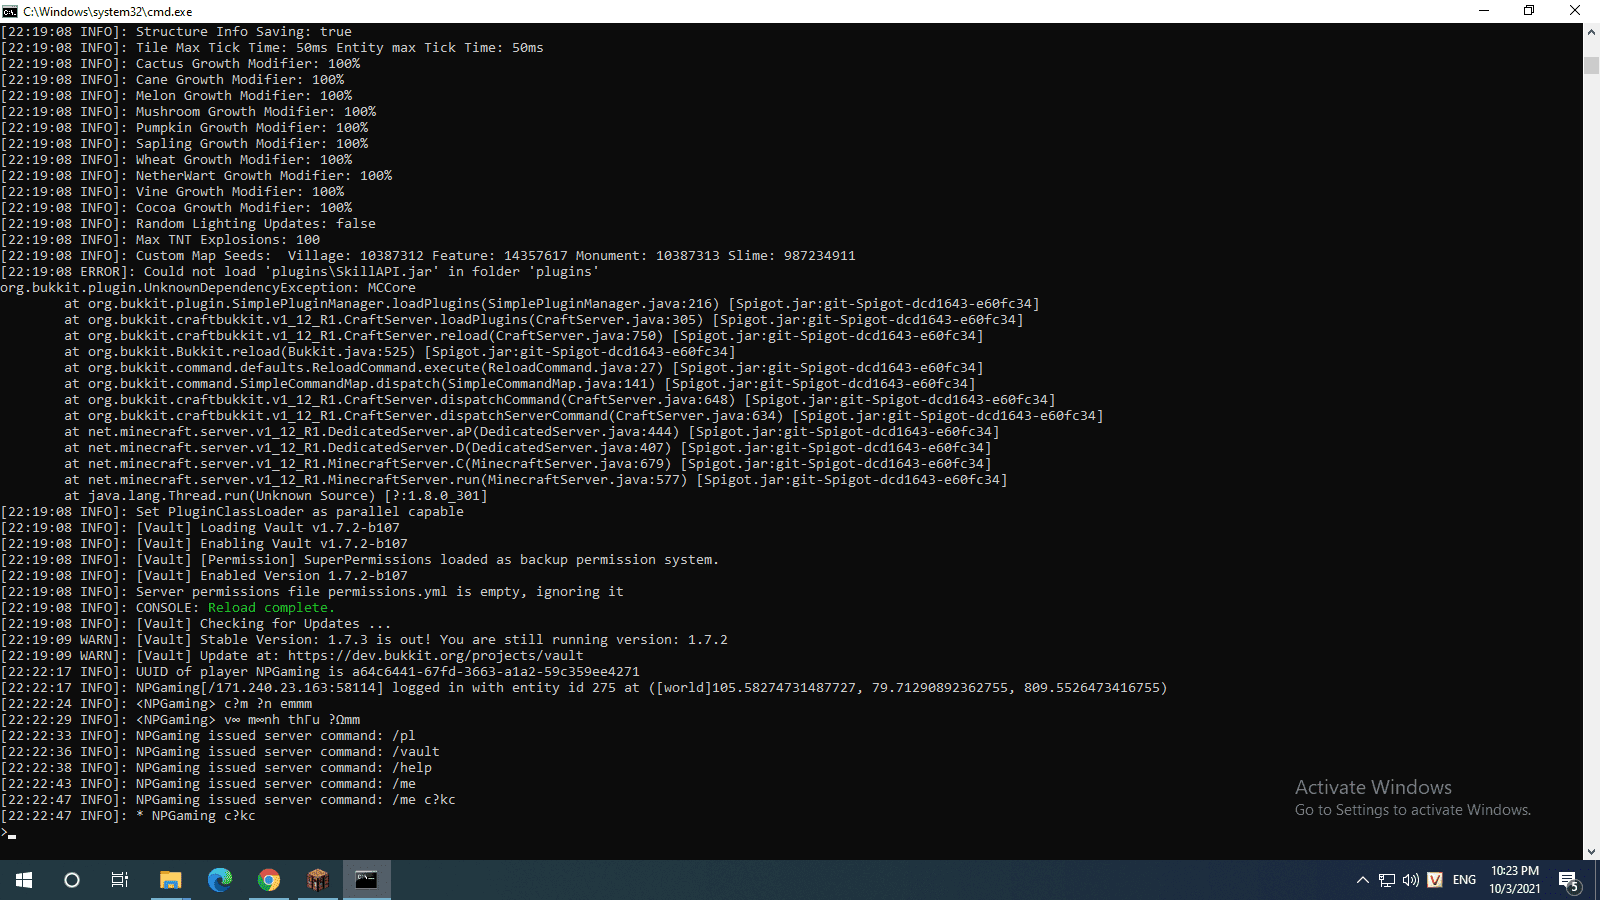Click the 'Max TNT Explosions: 100' line
1600x900 pixels.
coord(160,240)
